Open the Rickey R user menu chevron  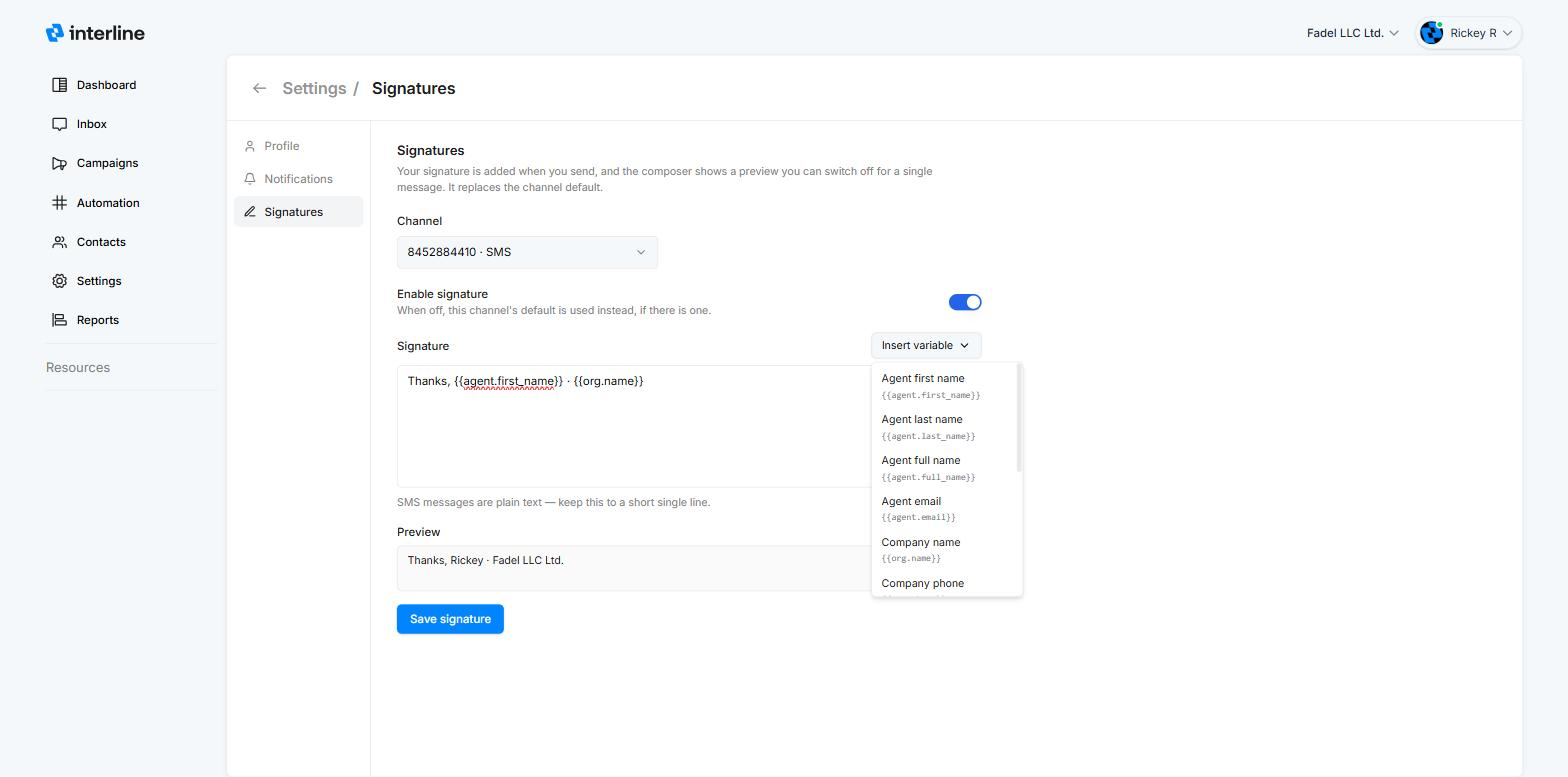pos(1508,33)
